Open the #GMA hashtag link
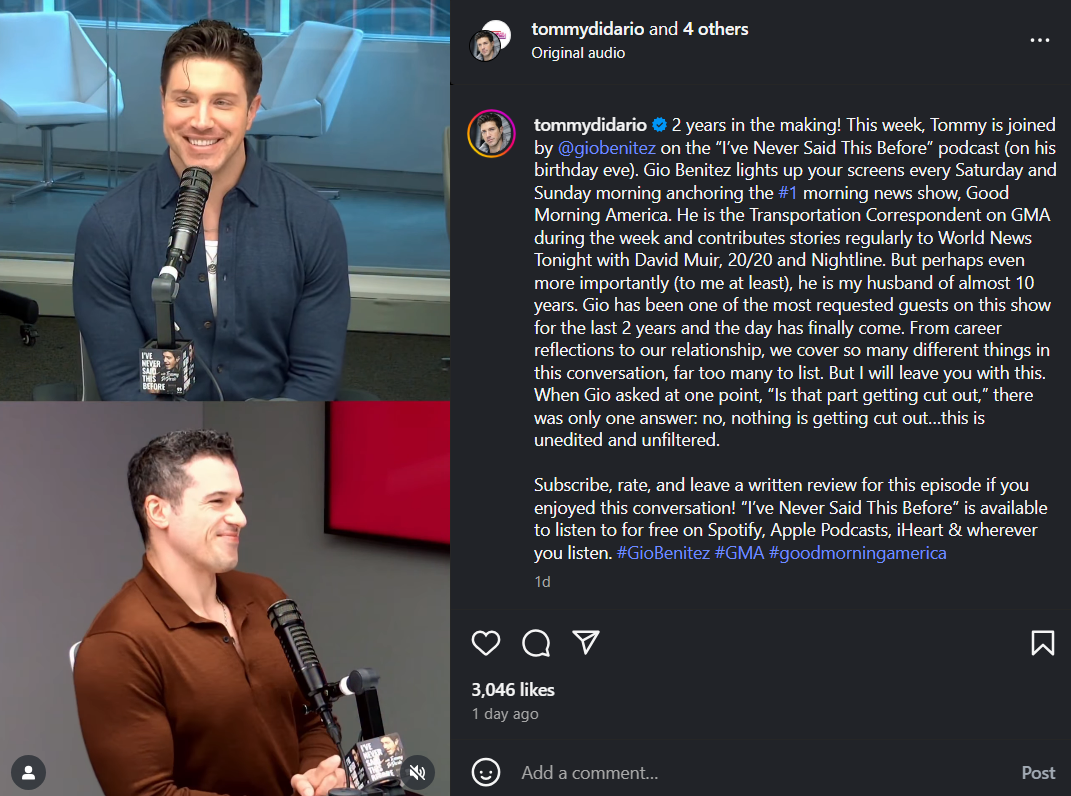Image resolution: width=1071 pixels, height=796 pixels. [739, 553]
